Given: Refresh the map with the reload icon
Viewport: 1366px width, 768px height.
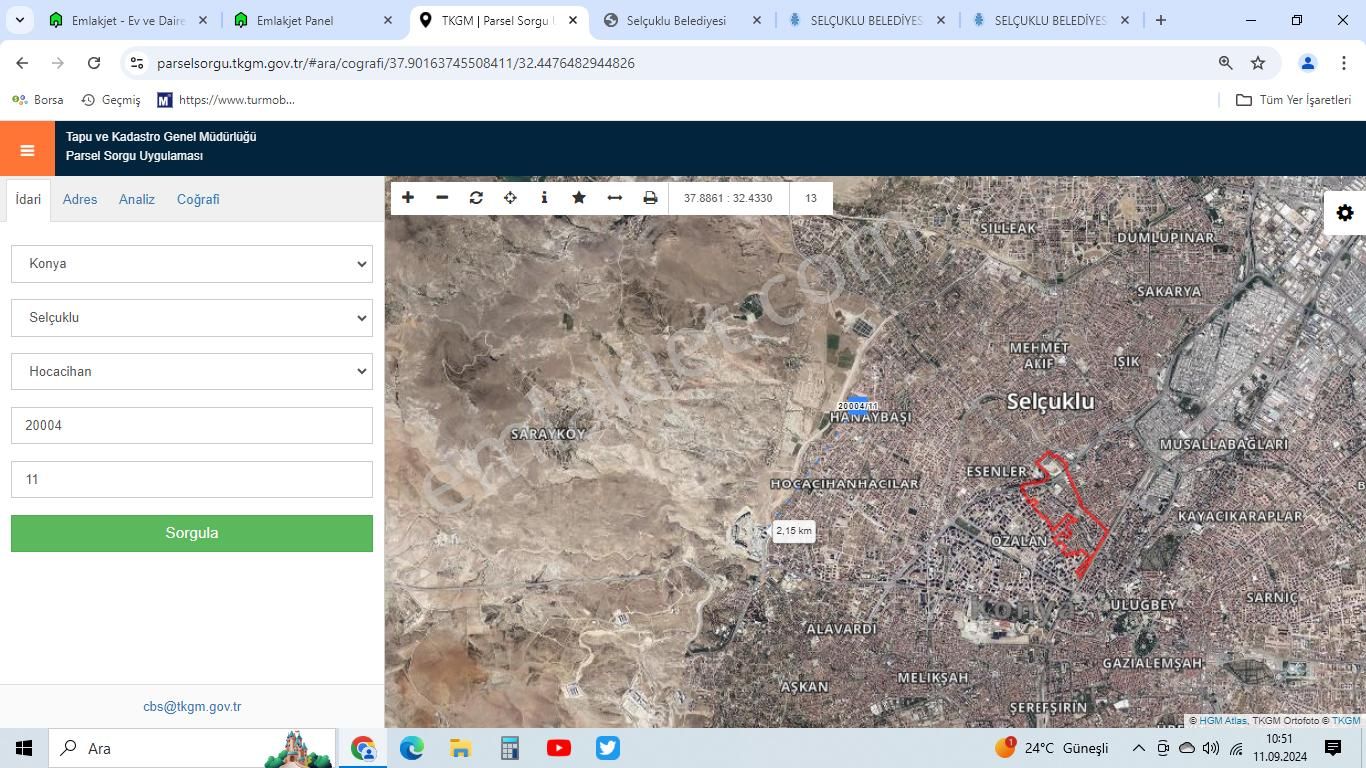Looking at the screenshot, I should coord(476,198).
